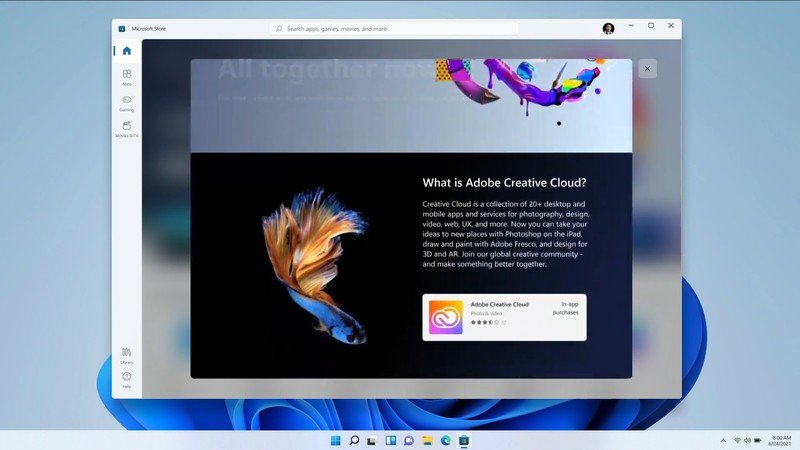This screenshot has height=450, width=800.
Task: Expand hidden system tray icons
Action: point(723,440)
